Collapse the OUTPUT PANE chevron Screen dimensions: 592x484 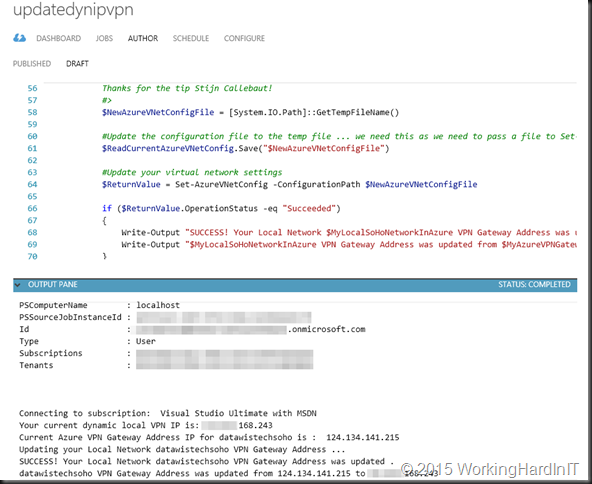pos(18,284)
